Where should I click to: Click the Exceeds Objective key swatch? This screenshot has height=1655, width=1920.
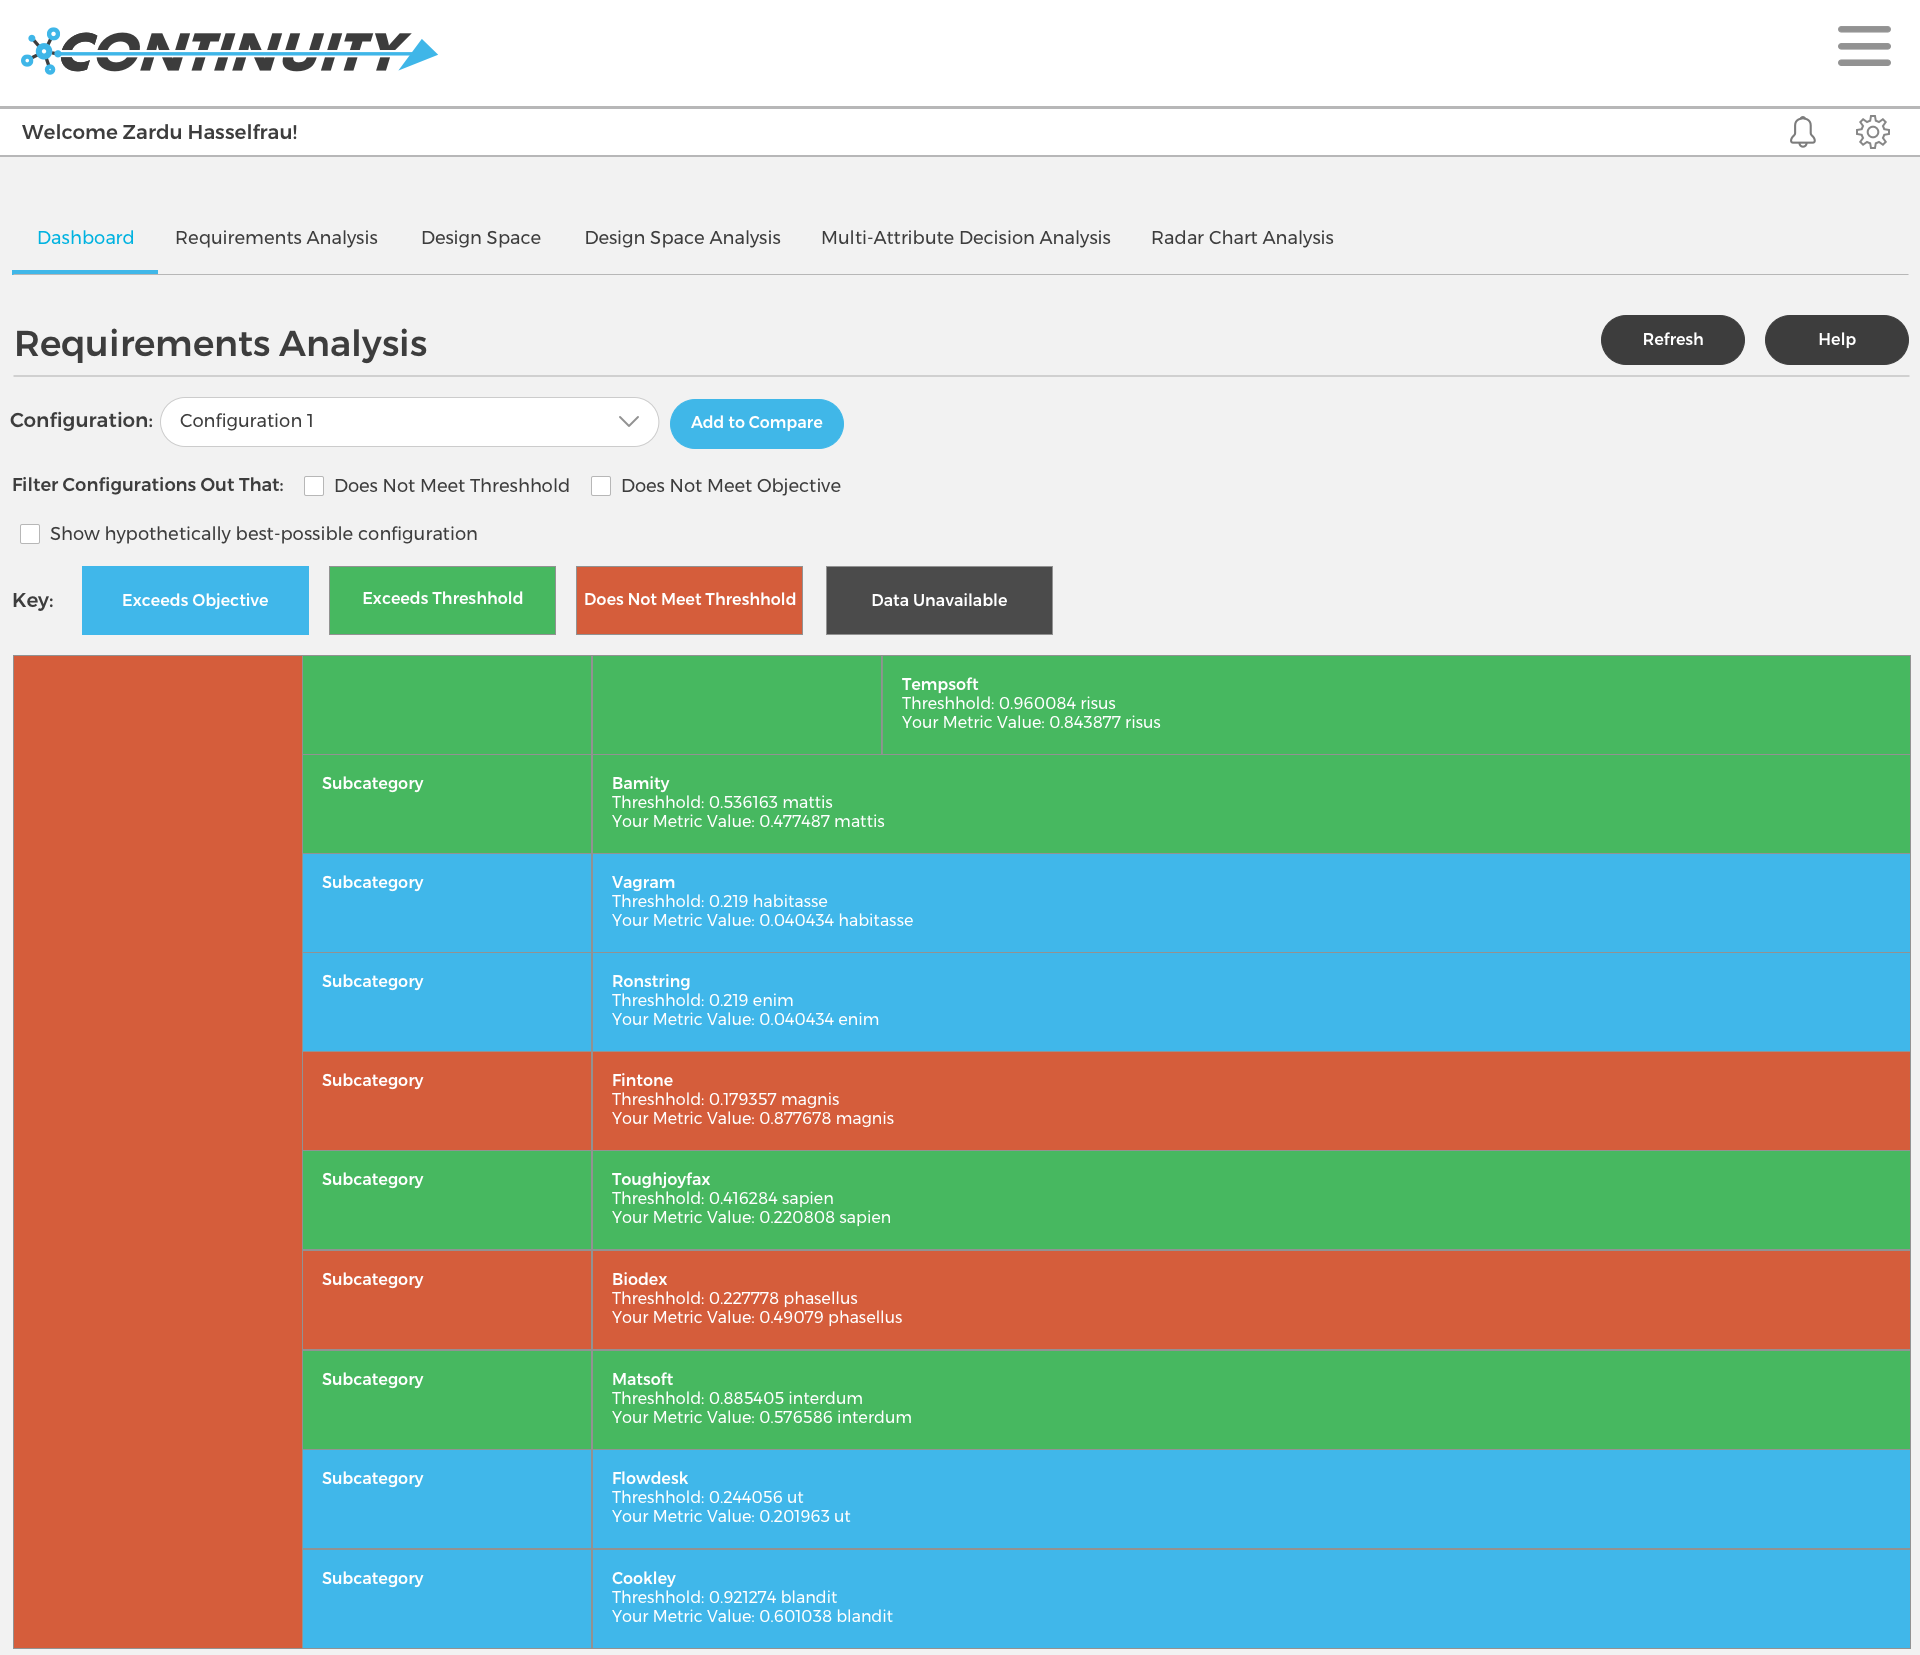195,600
